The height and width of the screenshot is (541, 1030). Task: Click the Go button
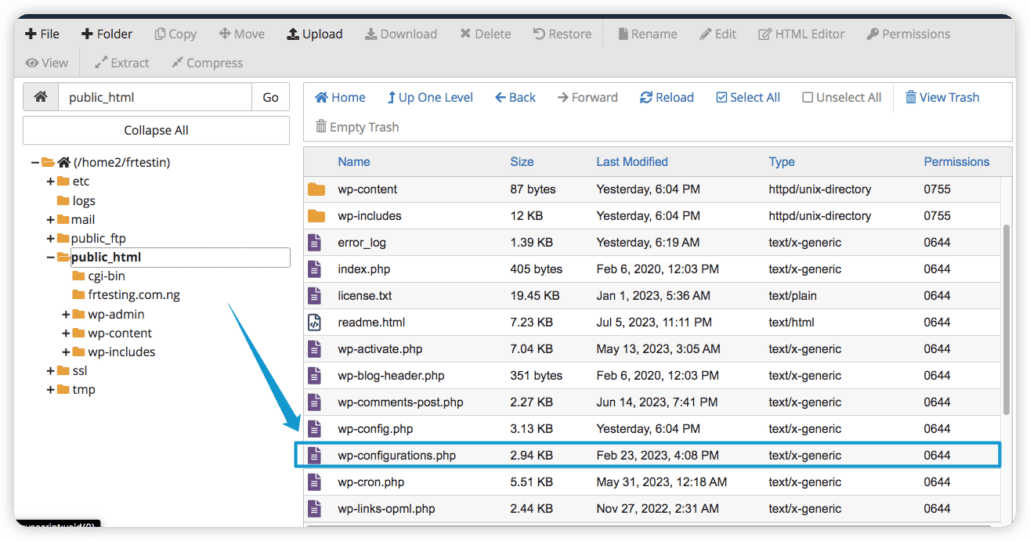tap(270, 97)
